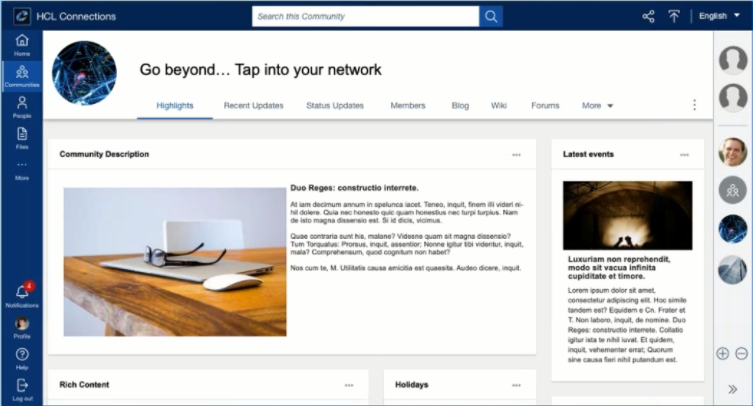Click the second blank avatar in right panel
The width and height of the screenshot is (753, 406).
pos(733,98)
